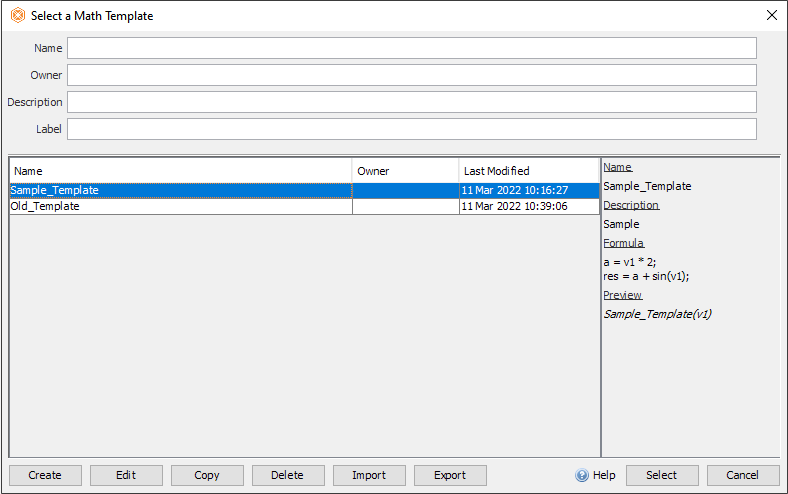Image resolution: width=788 pixels, height=494 pixels.
Task: Confirm with the Select button
Action: [662, 475]
